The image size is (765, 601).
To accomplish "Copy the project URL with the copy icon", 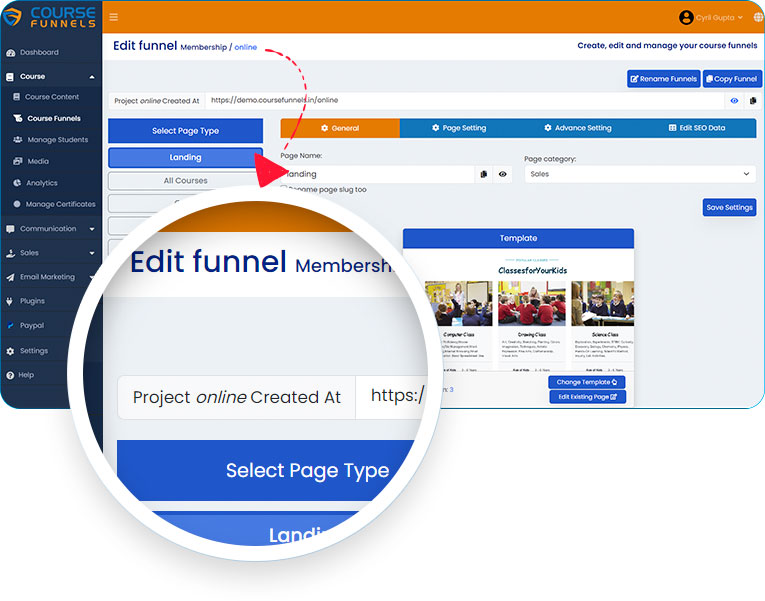I will [x=753, y=101].
